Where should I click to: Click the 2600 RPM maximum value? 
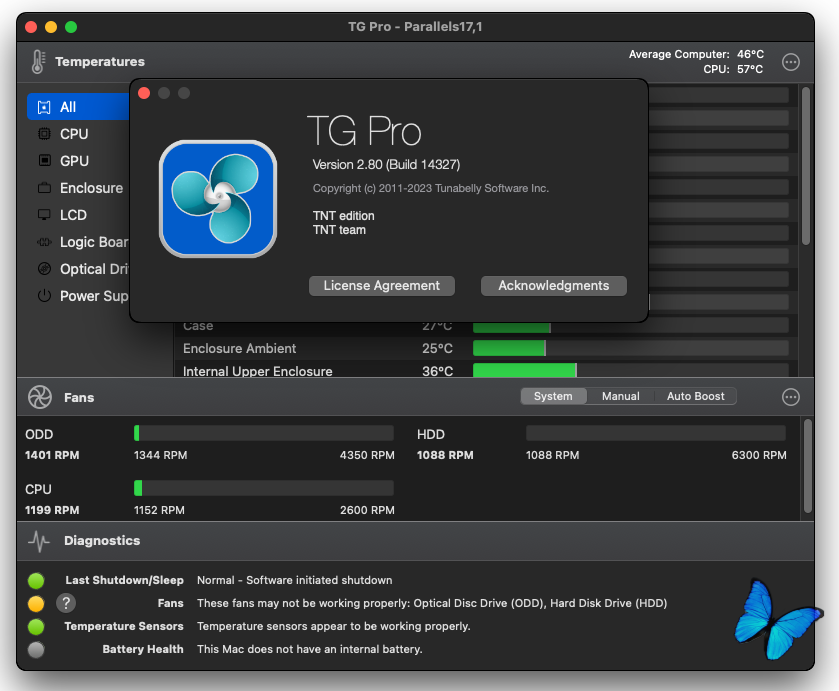point(367,511)
